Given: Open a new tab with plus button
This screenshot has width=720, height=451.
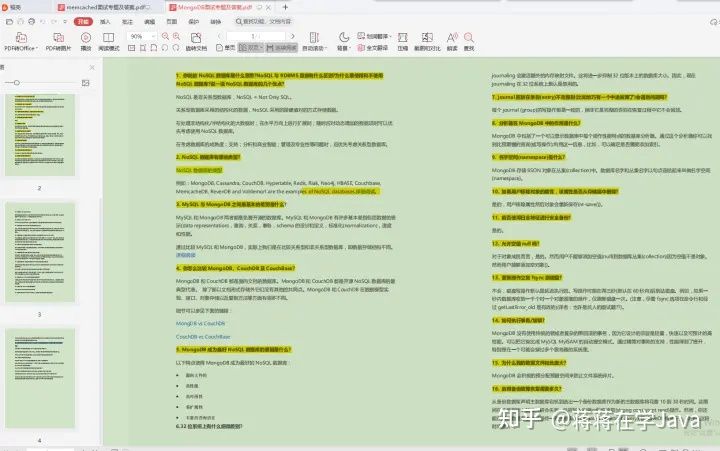Looking at the screenshot, I should coord(285,7).
